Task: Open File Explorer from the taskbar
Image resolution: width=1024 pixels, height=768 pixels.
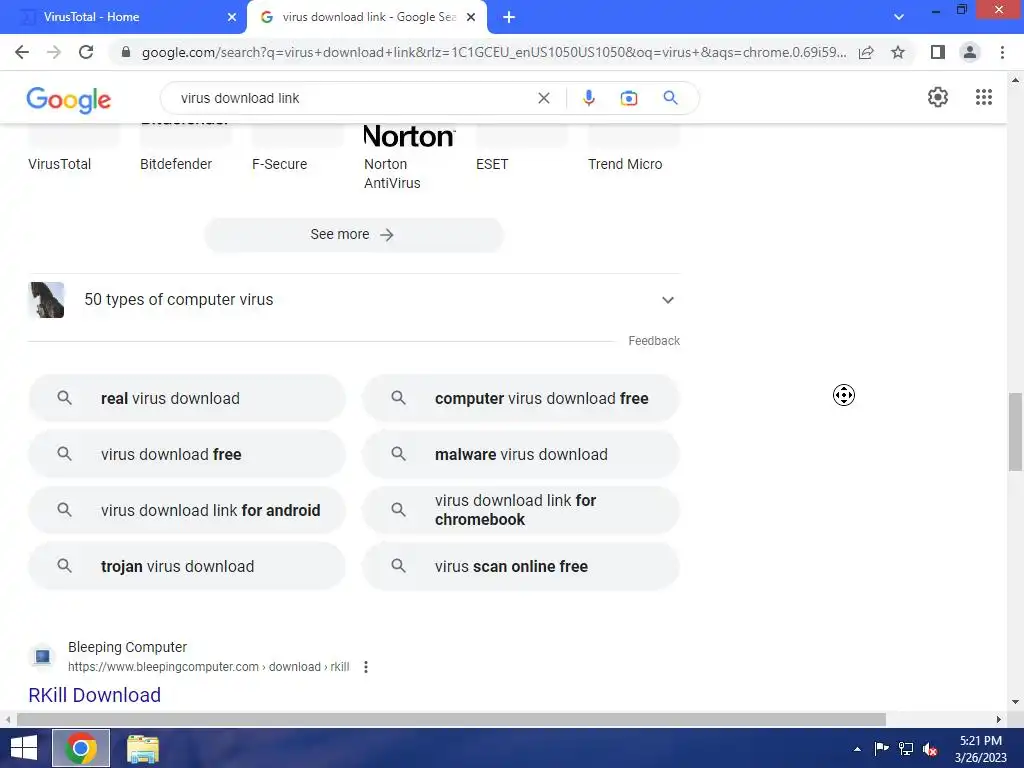Action: click(142, 749)
